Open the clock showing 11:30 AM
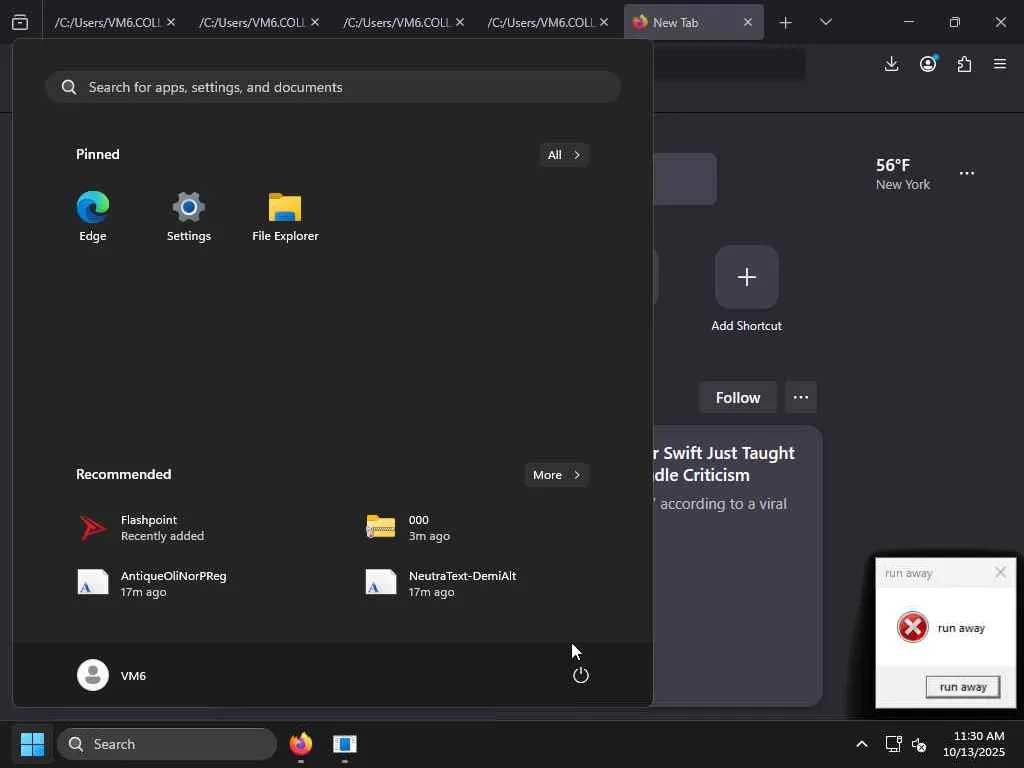 tap(974, 744)
